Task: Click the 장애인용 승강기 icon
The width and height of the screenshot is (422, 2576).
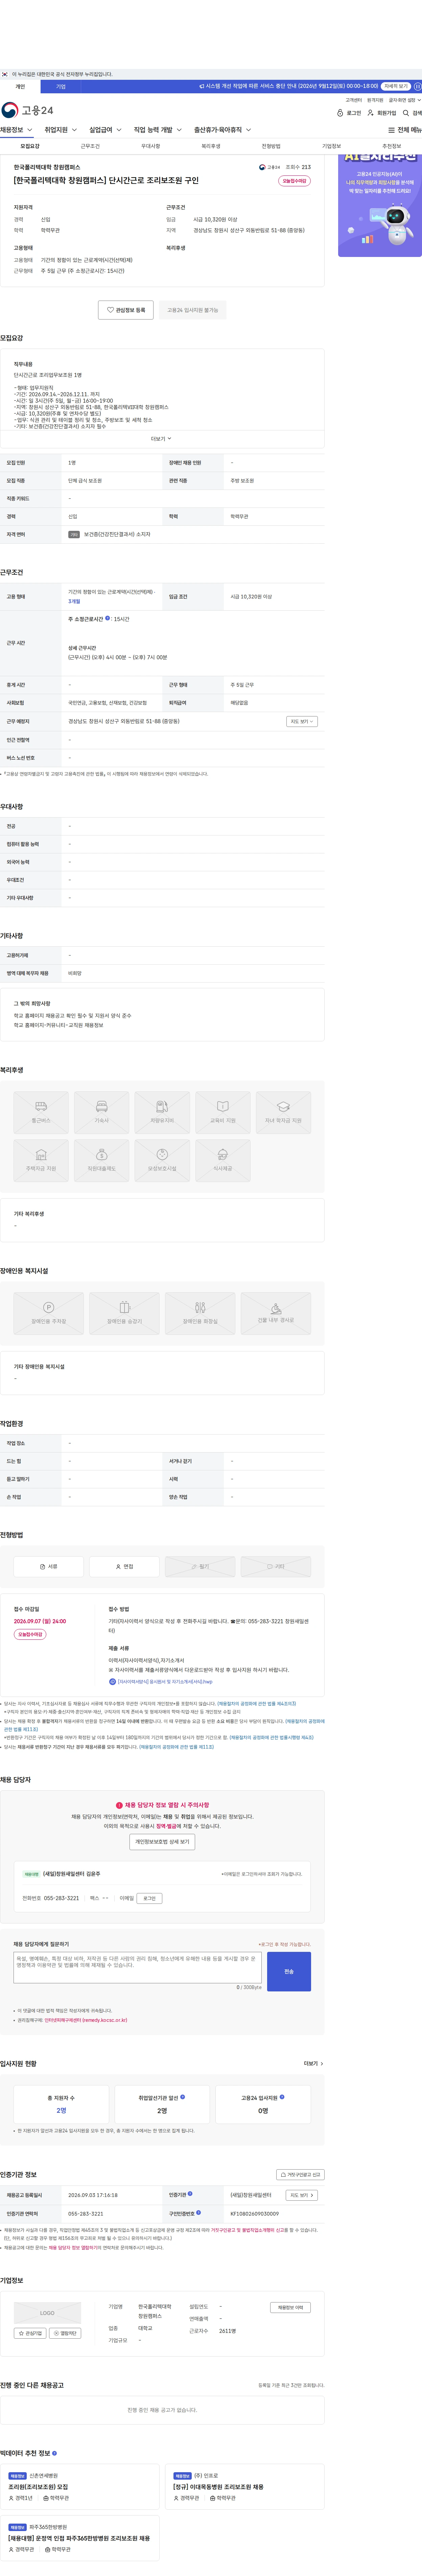Action: point(124,1313)
